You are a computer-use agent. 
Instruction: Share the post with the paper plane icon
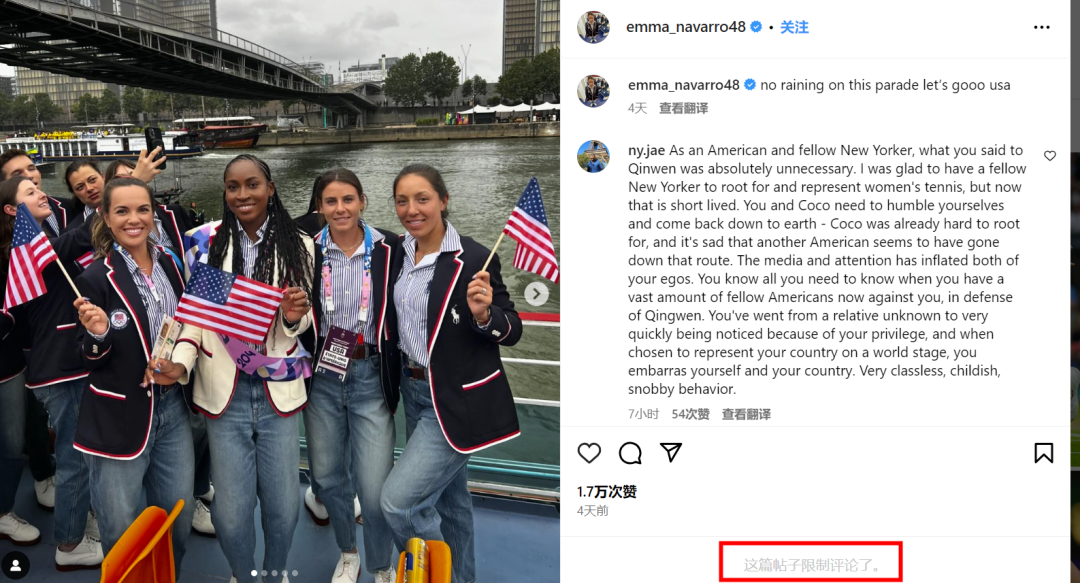point(671,452)
